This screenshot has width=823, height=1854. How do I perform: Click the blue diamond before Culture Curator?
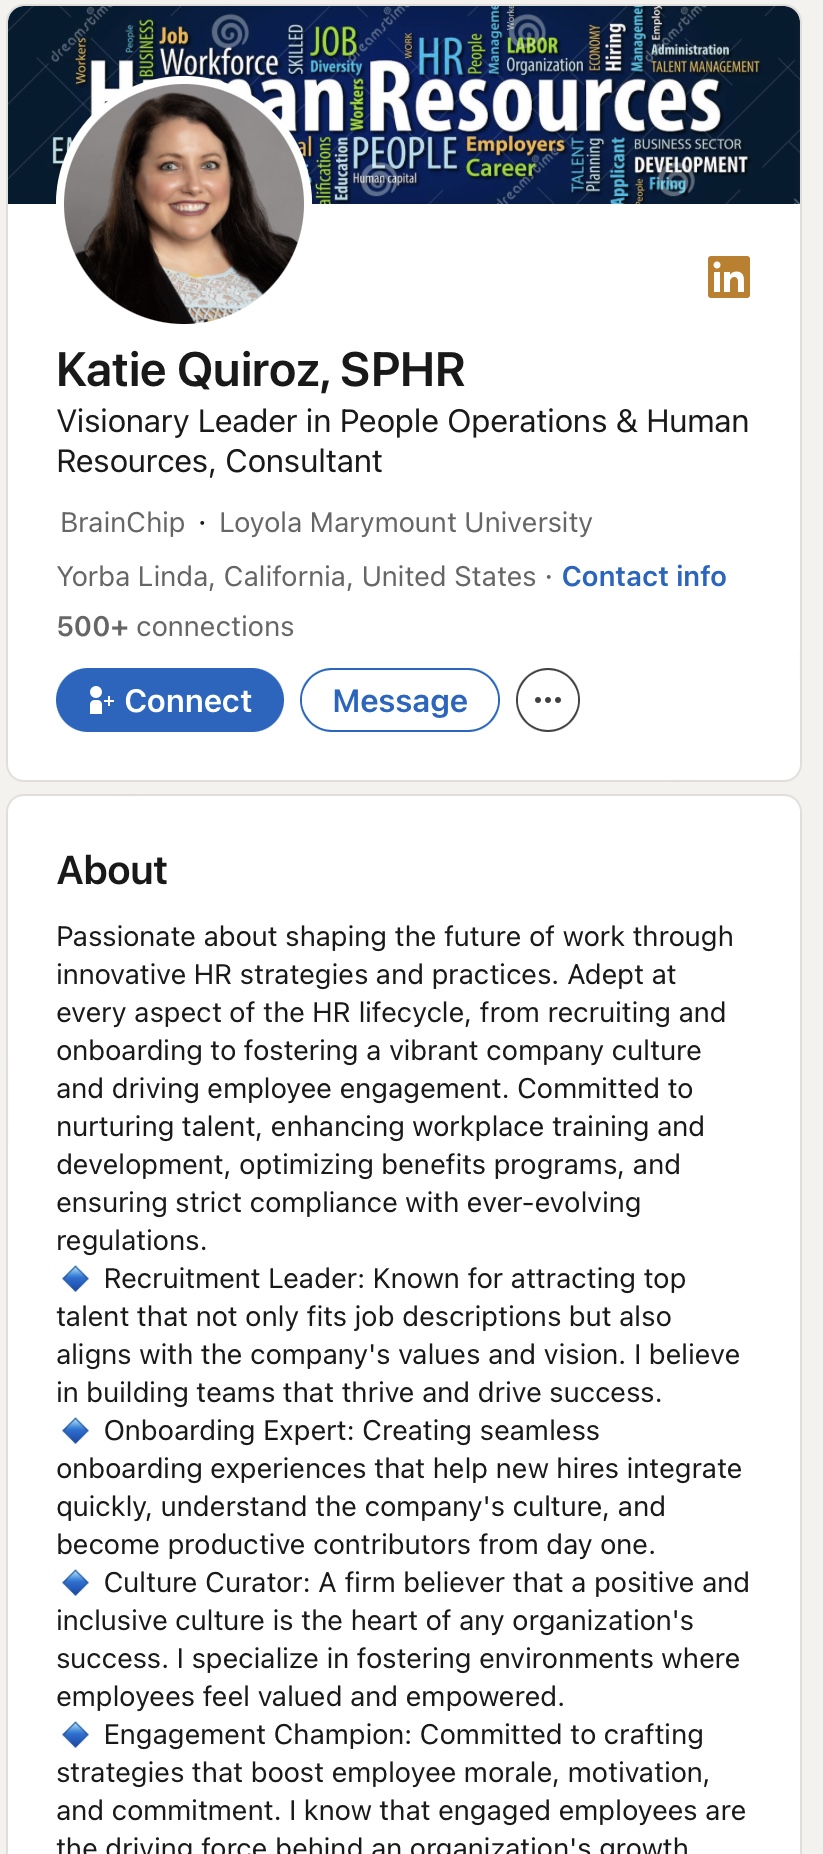tap(76, 1582)
